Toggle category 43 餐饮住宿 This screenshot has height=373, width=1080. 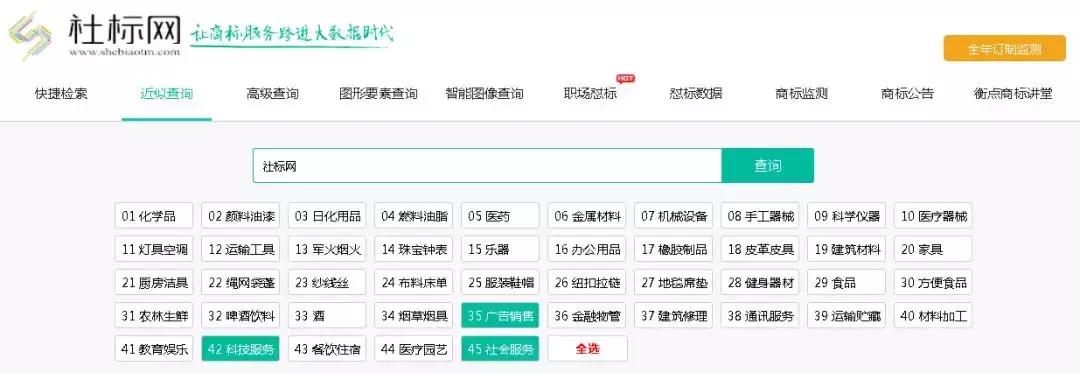tap(327, 349)
